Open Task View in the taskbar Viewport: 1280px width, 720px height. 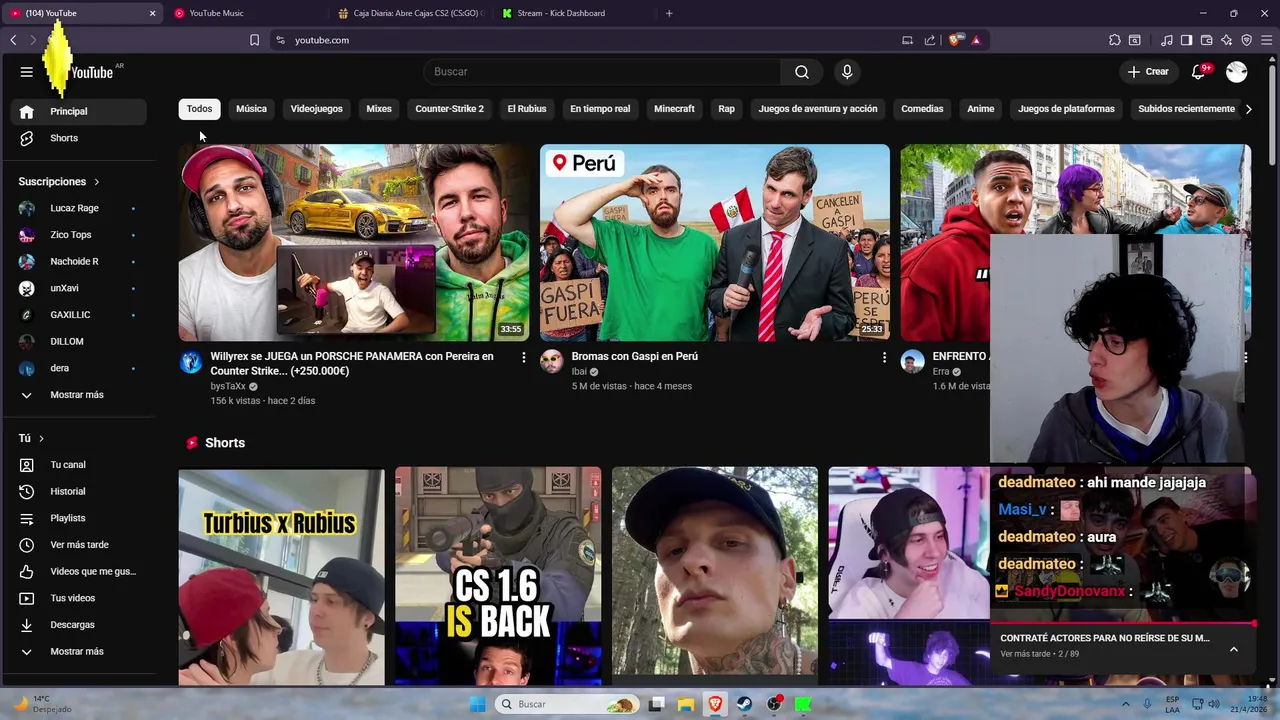coord(657,704)
